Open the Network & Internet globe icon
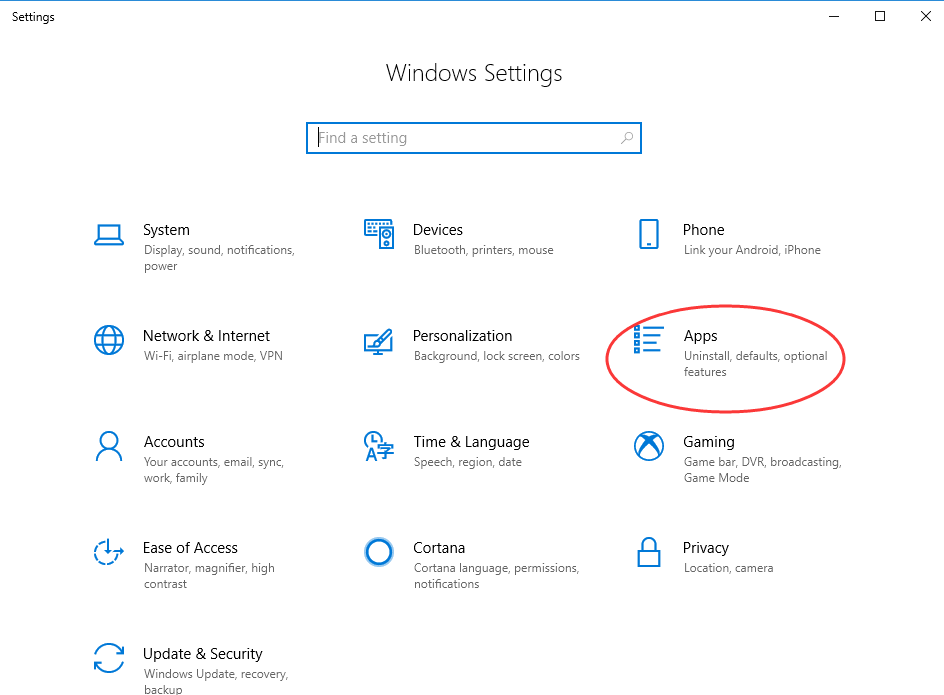 (109, 340)
